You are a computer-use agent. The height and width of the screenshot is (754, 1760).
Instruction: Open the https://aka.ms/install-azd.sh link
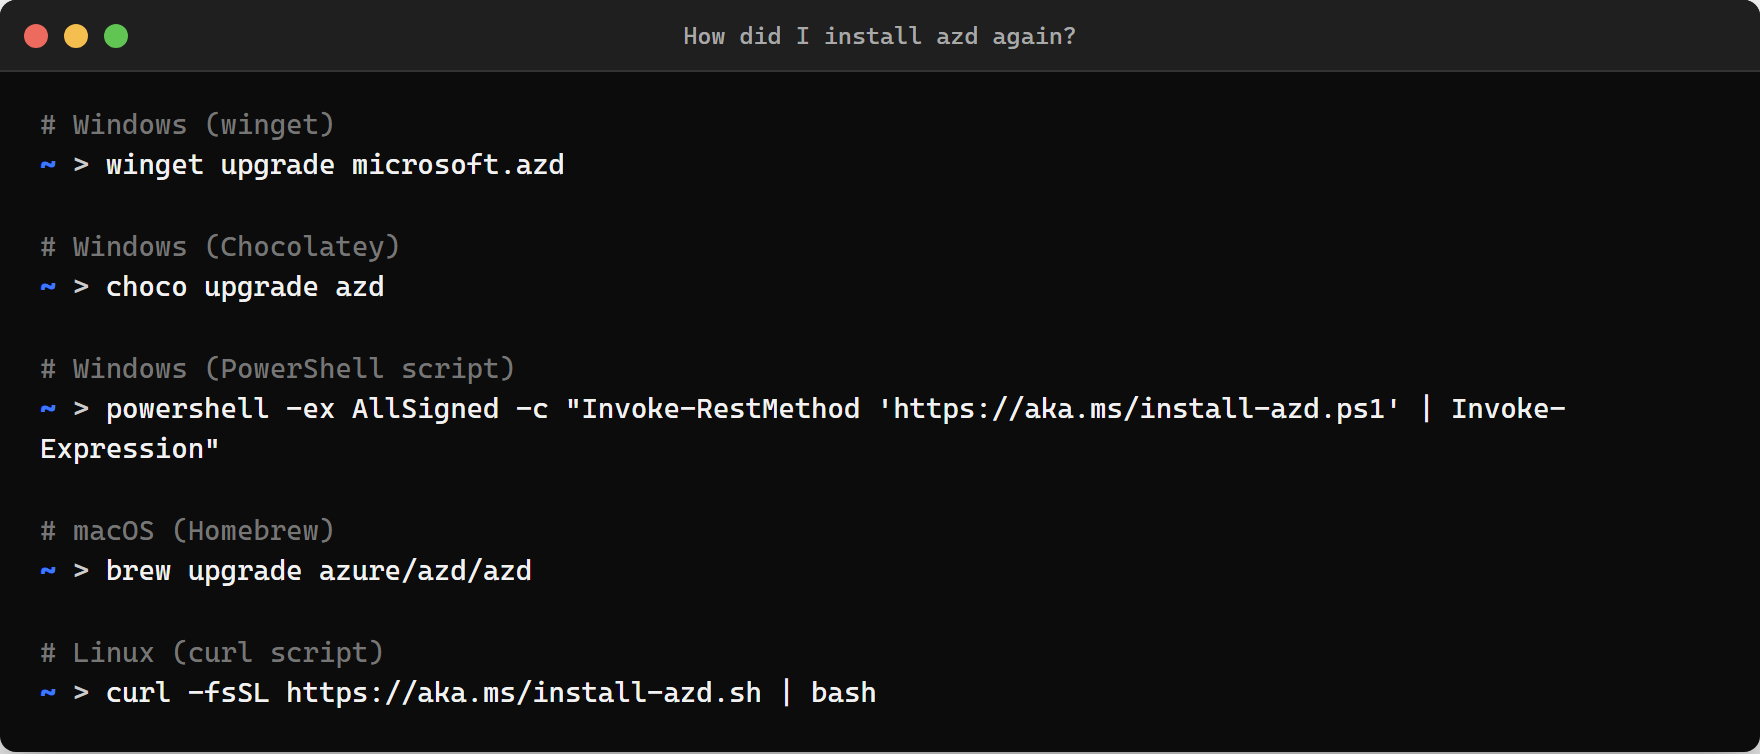pos(523,693)
